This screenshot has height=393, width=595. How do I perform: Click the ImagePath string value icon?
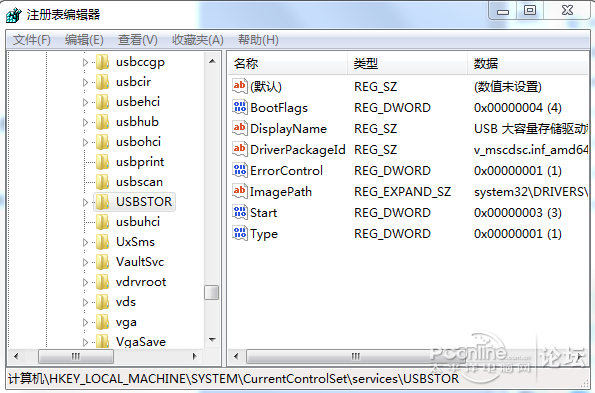coord(240,191)
